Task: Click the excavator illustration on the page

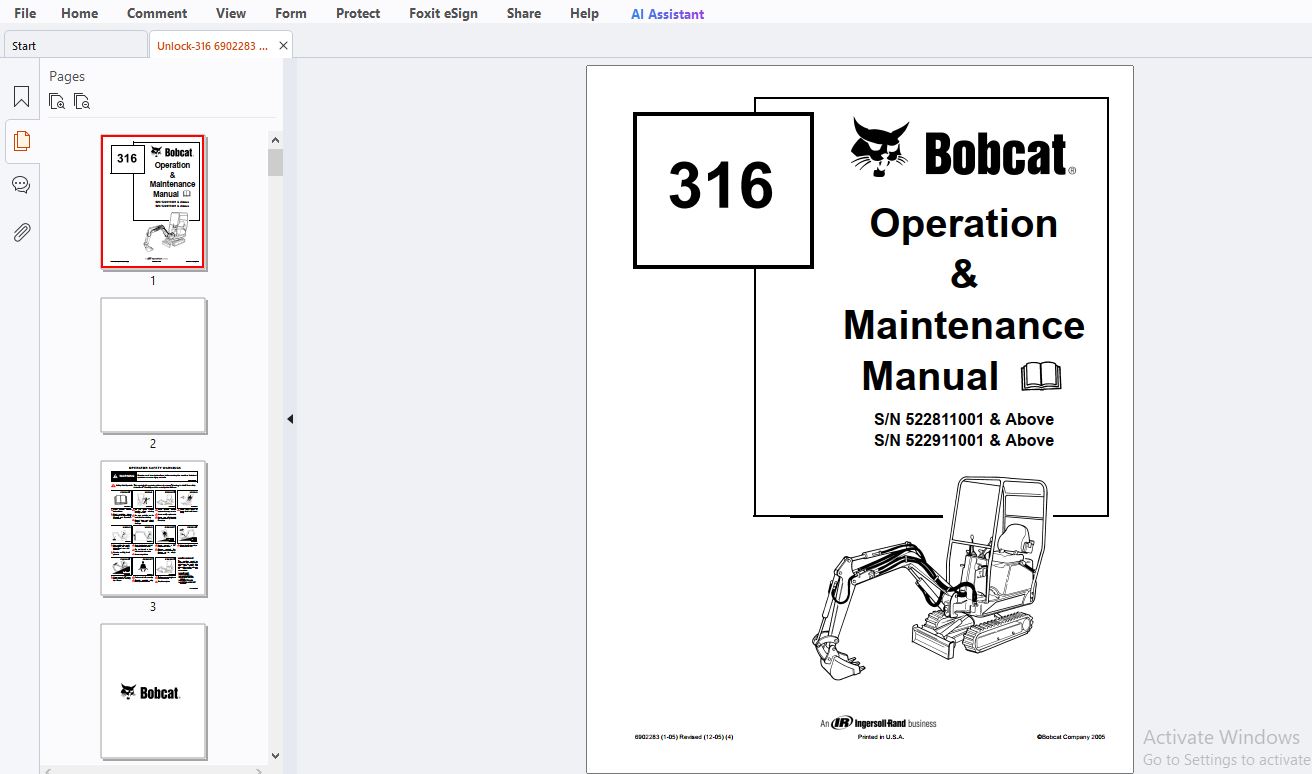Action: pyautogui.click(x=930, y=577)
